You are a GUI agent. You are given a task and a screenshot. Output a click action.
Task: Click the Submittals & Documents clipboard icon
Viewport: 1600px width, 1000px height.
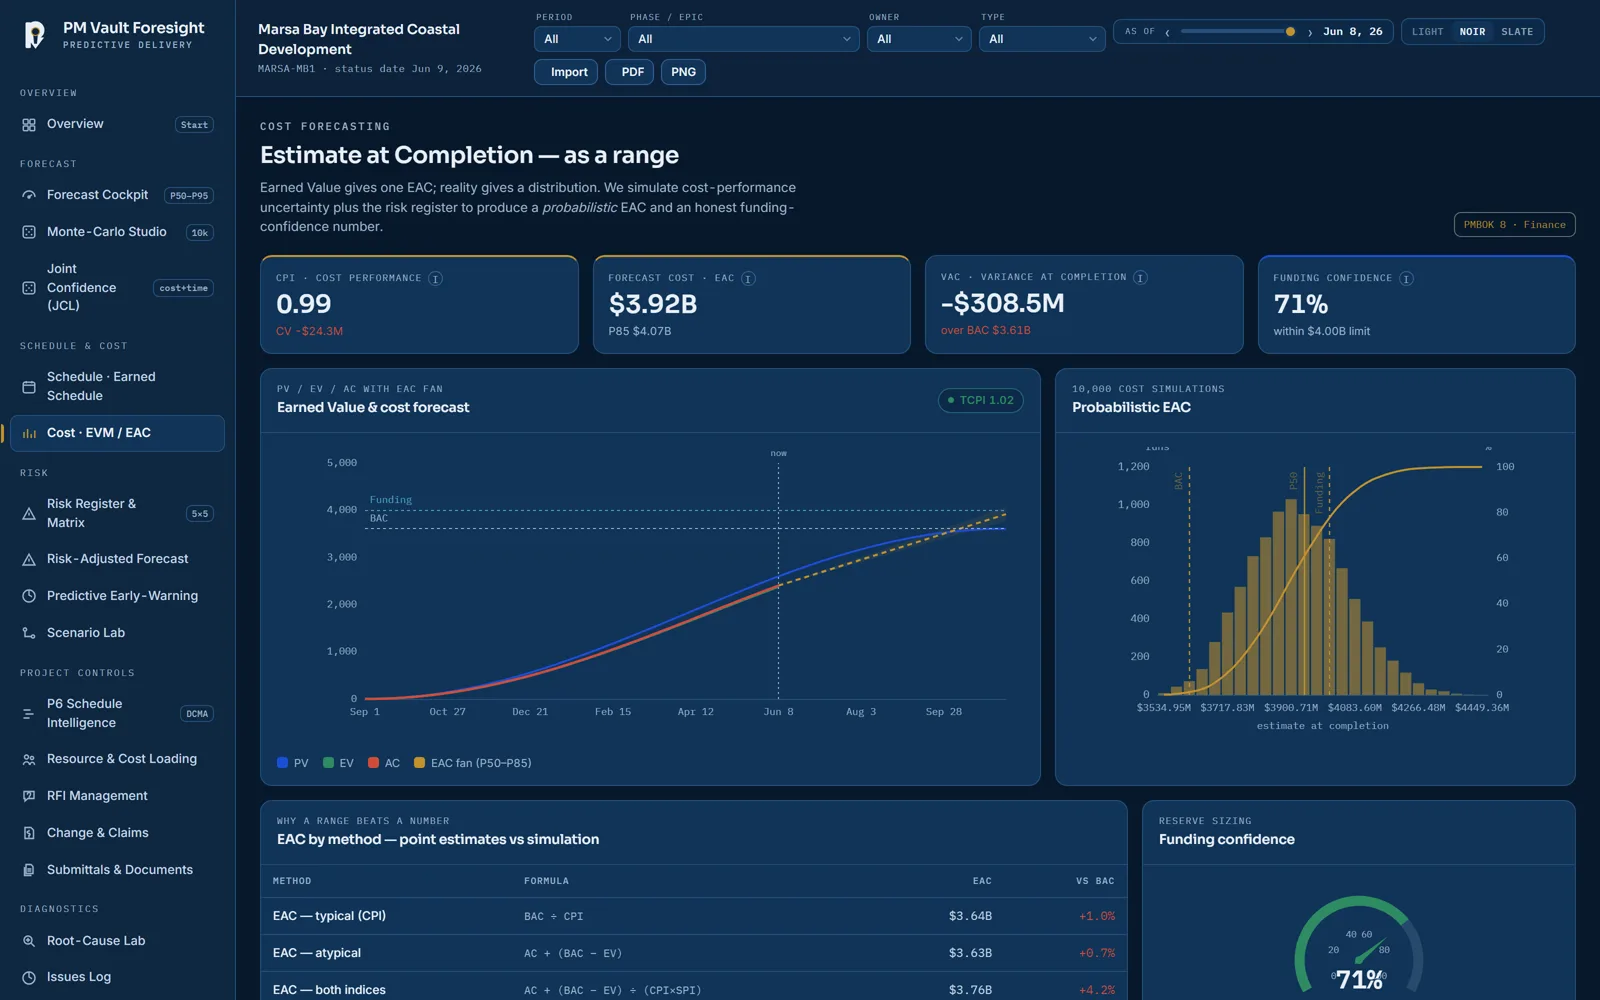[29, 870]
